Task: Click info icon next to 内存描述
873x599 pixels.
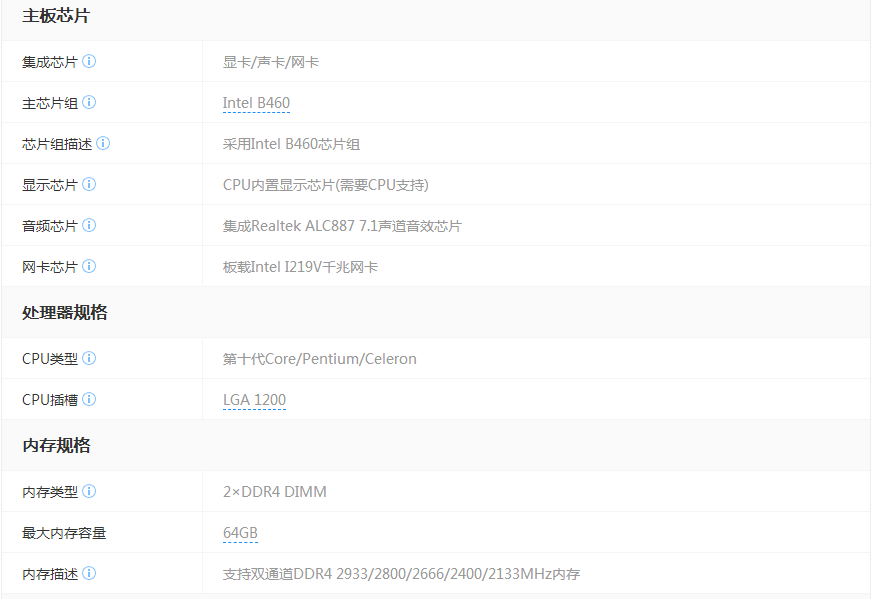Action: pos(89,573)
